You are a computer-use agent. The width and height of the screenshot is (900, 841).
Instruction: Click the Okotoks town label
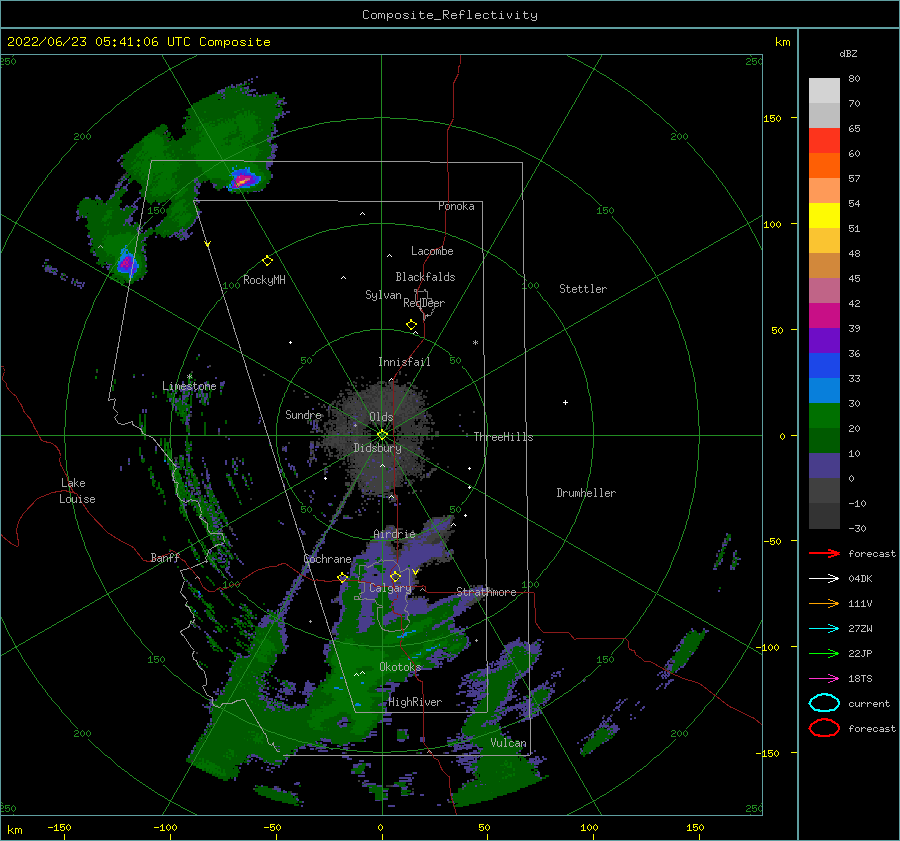tap(400, 667)
